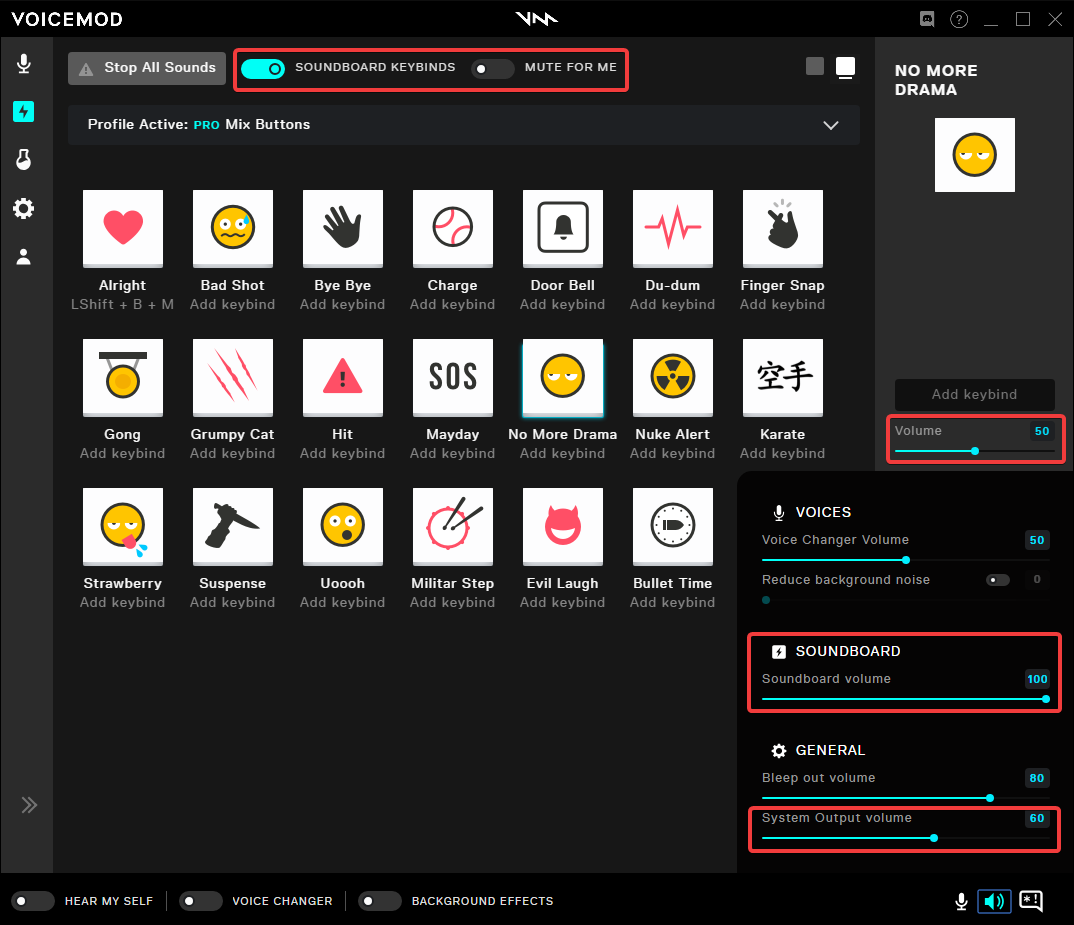Switch to small grid view icon

(815, 66)
